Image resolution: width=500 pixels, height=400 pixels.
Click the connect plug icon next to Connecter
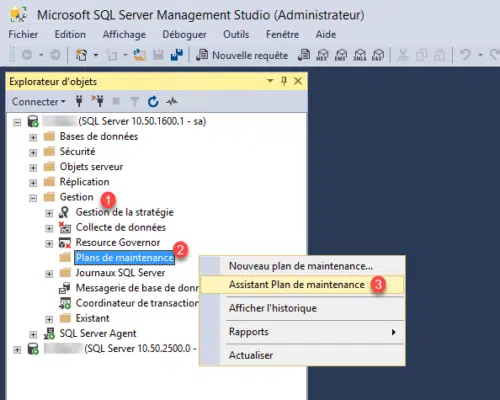[79, 101]
